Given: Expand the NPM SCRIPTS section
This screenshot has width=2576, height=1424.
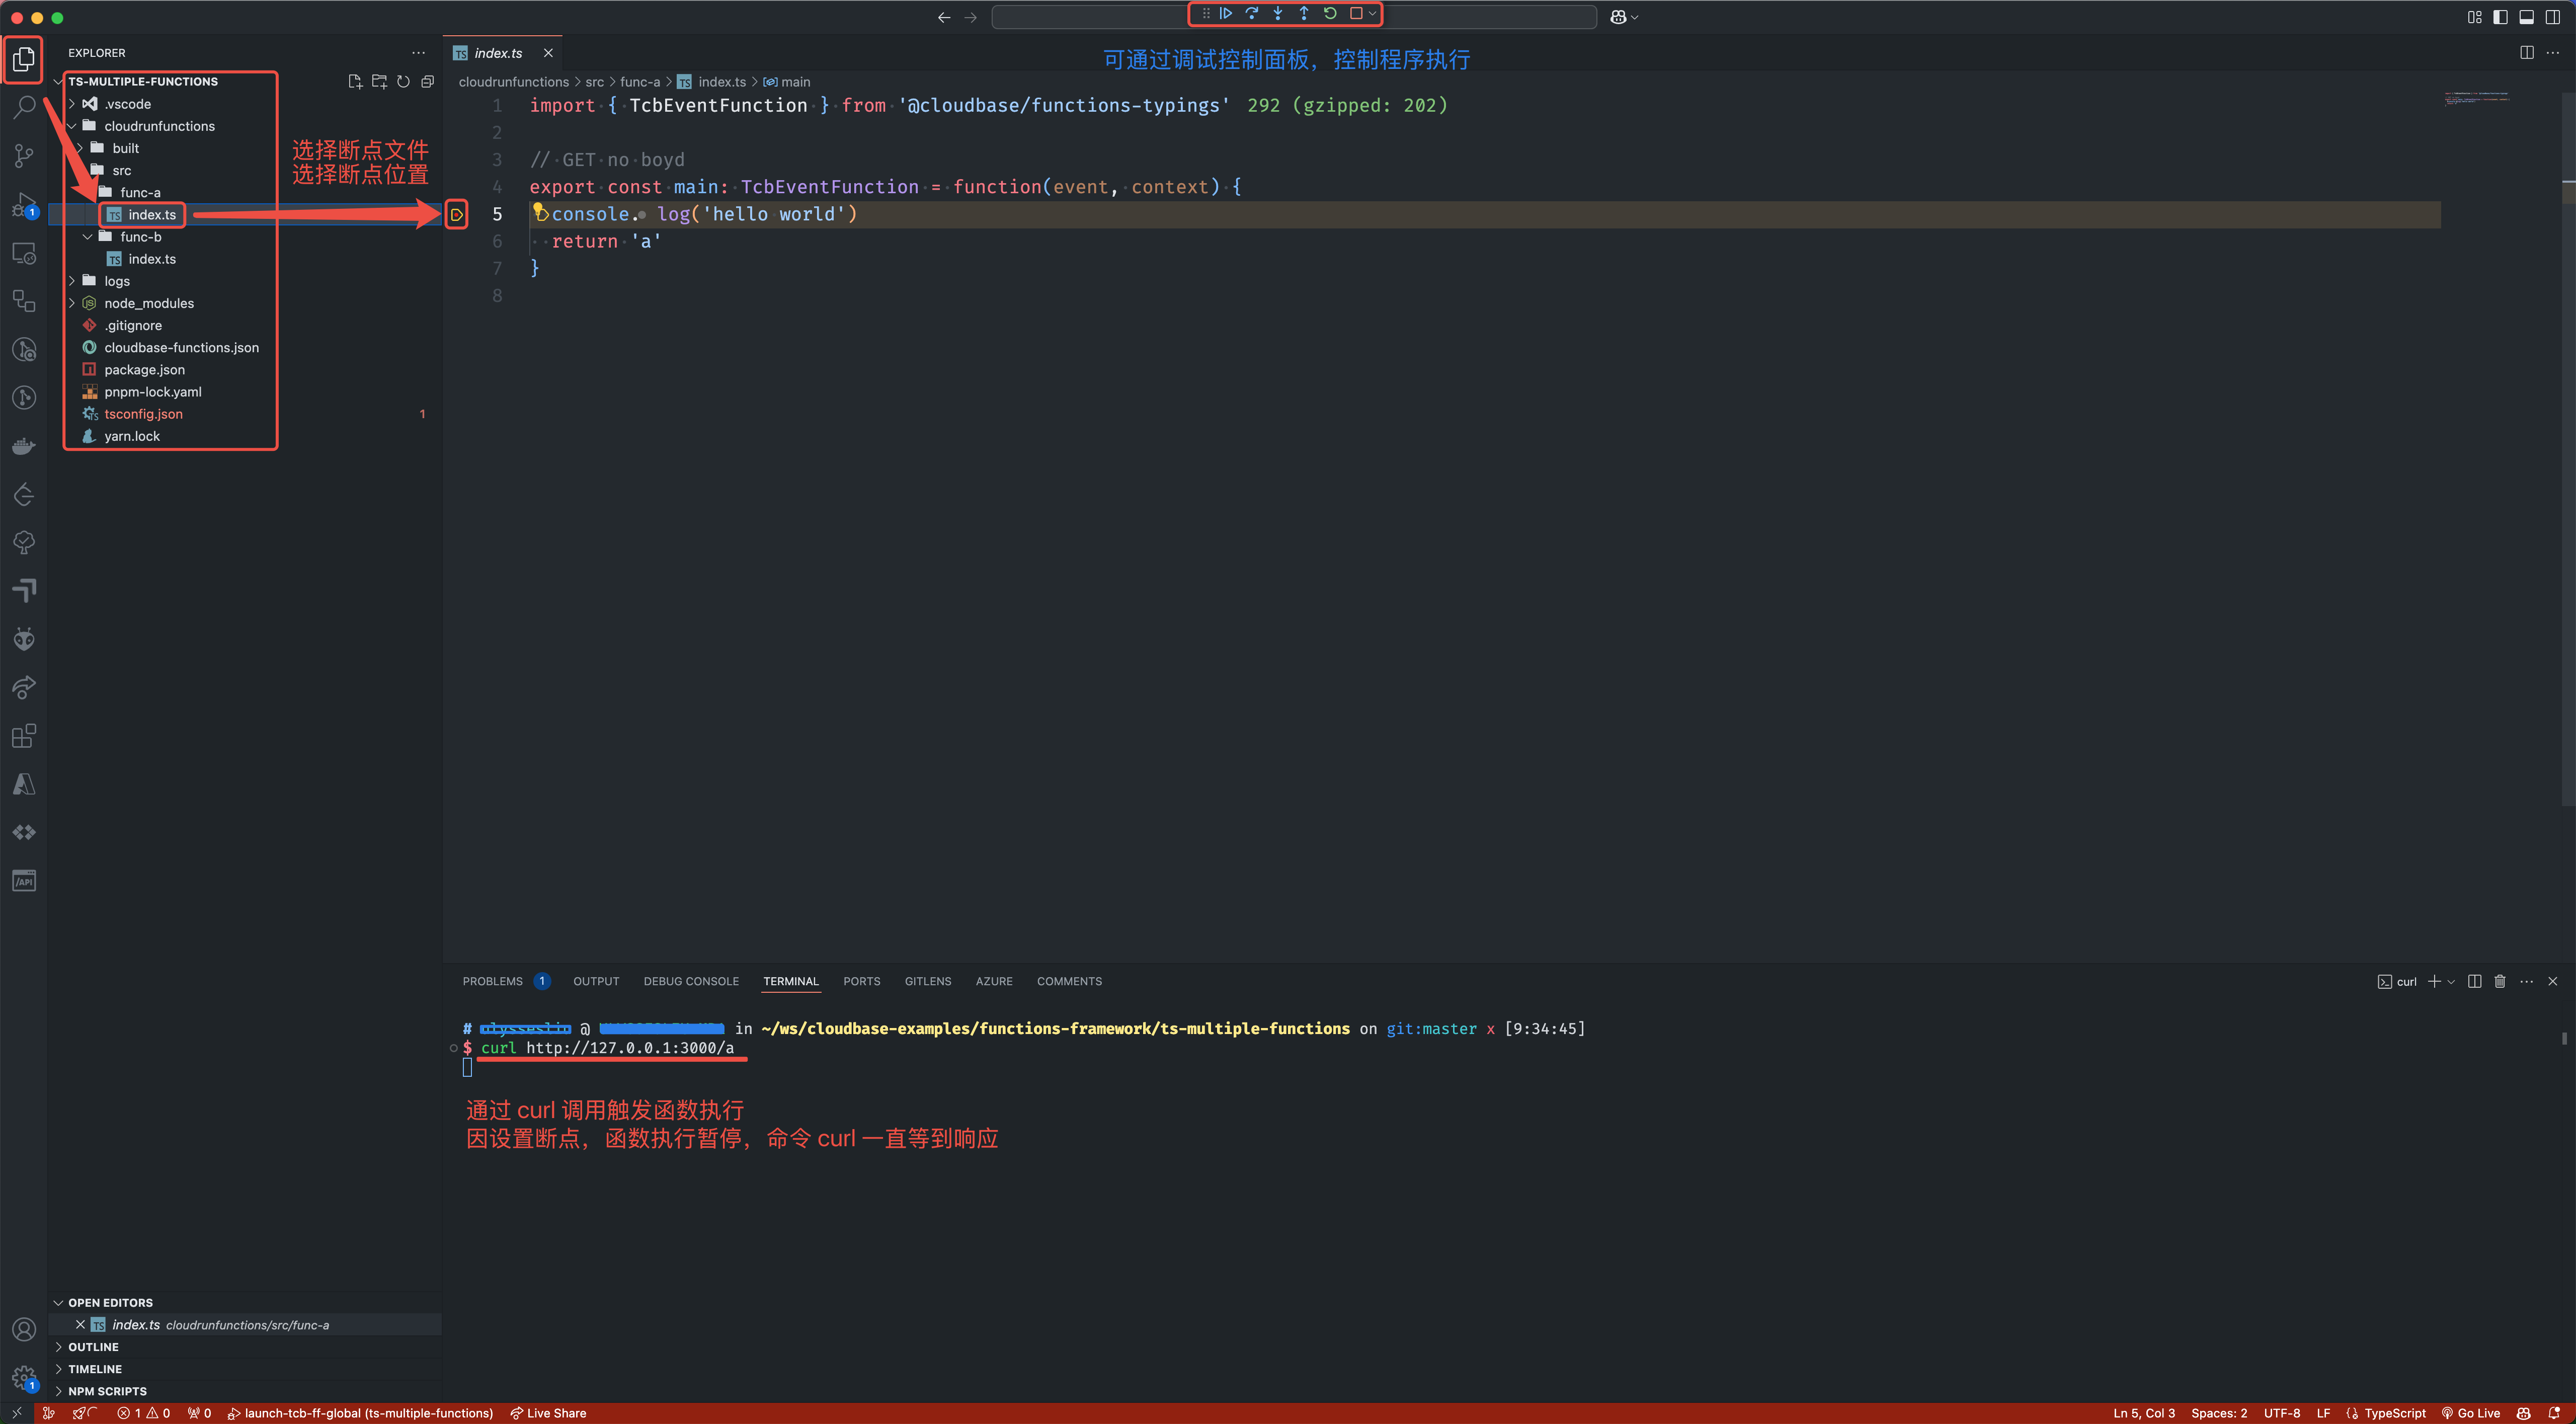Looking at the screenshot, I should pos(107,1391).
